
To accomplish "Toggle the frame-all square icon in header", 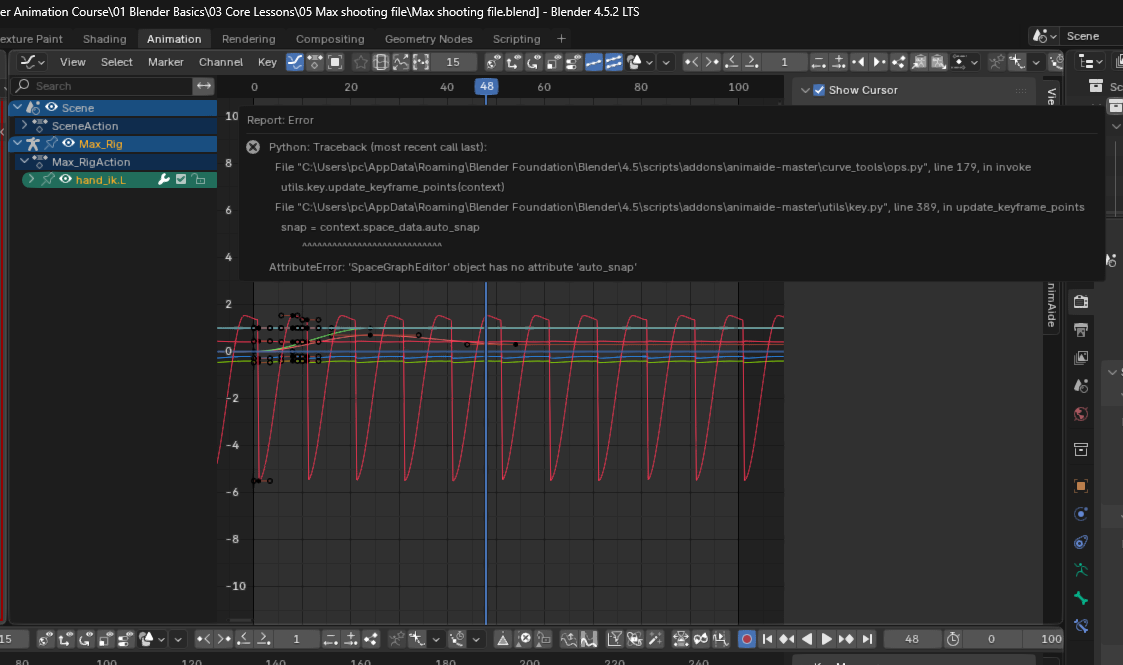I will tap(334, 62).
